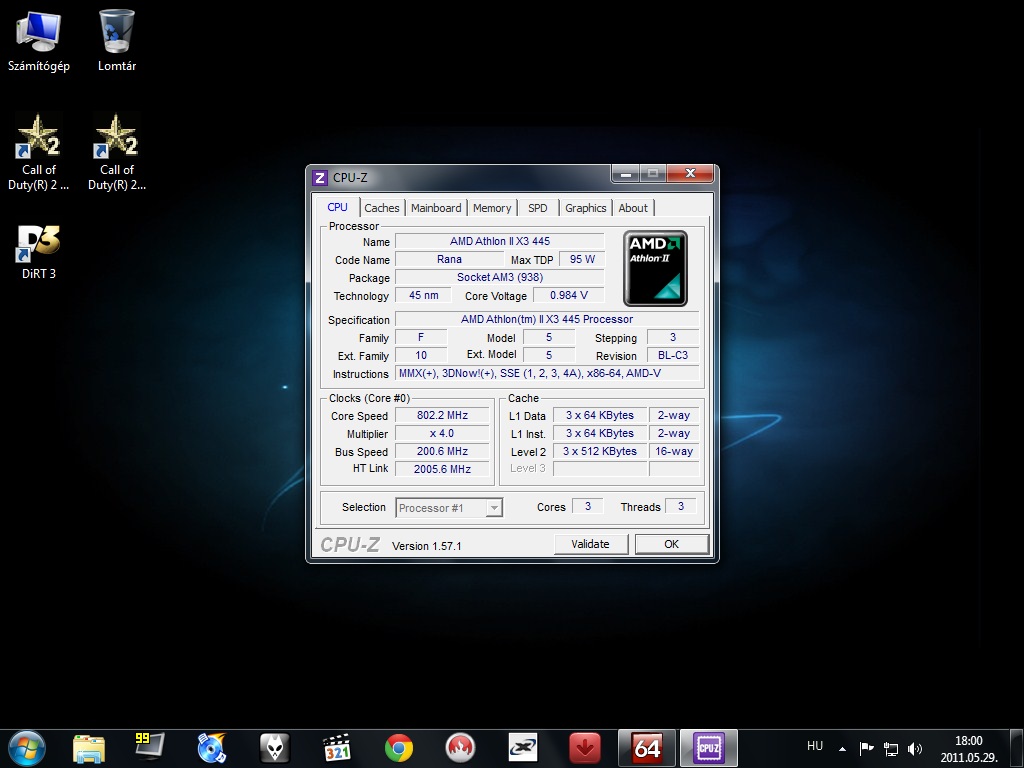
Task: Switch to the Caches tab
Action: [x=381, y=208]
